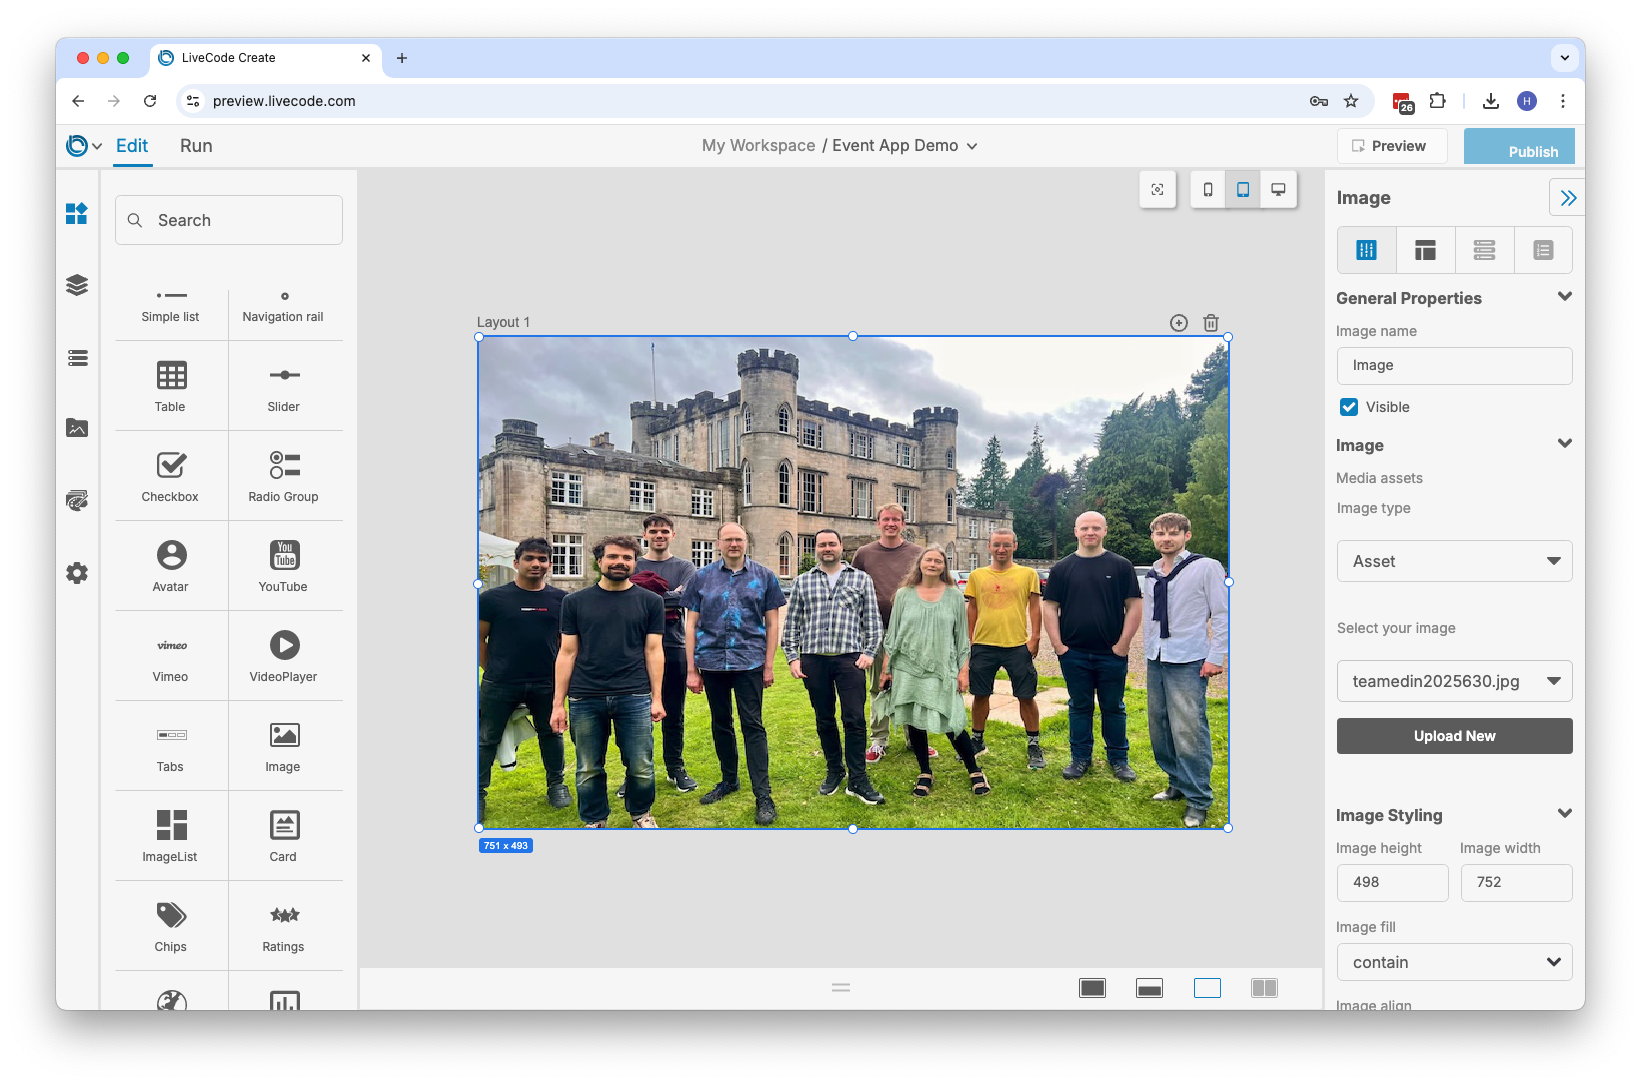
Task: Switch to mobile phone preview mode
Action: point(1208,189)
